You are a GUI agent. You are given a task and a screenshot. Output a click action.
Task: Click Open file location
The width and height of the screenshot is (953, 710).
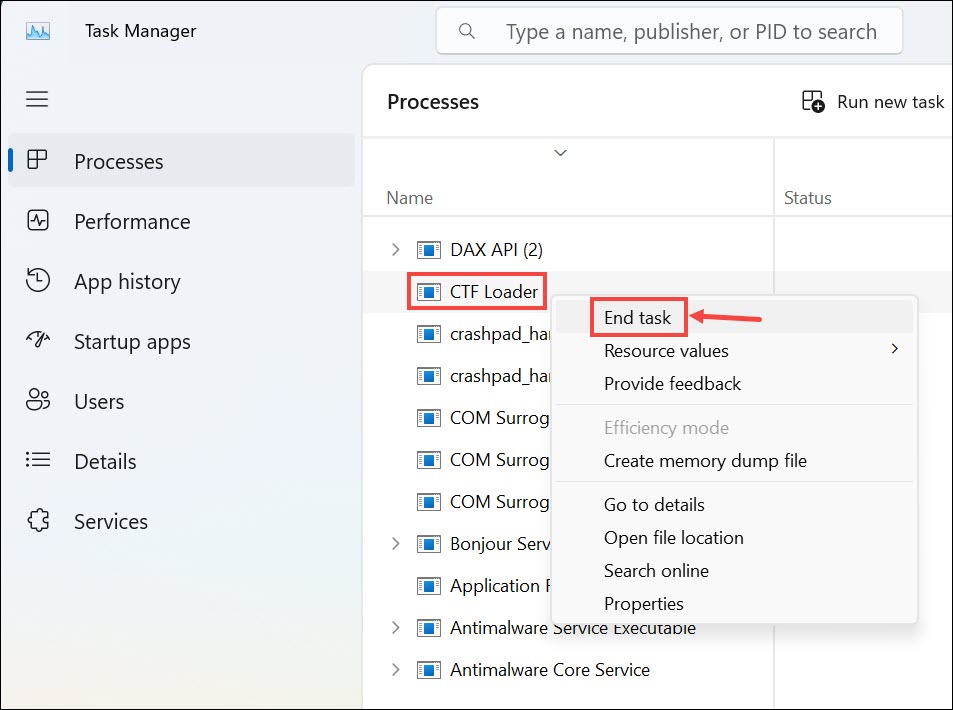[673, 537]
